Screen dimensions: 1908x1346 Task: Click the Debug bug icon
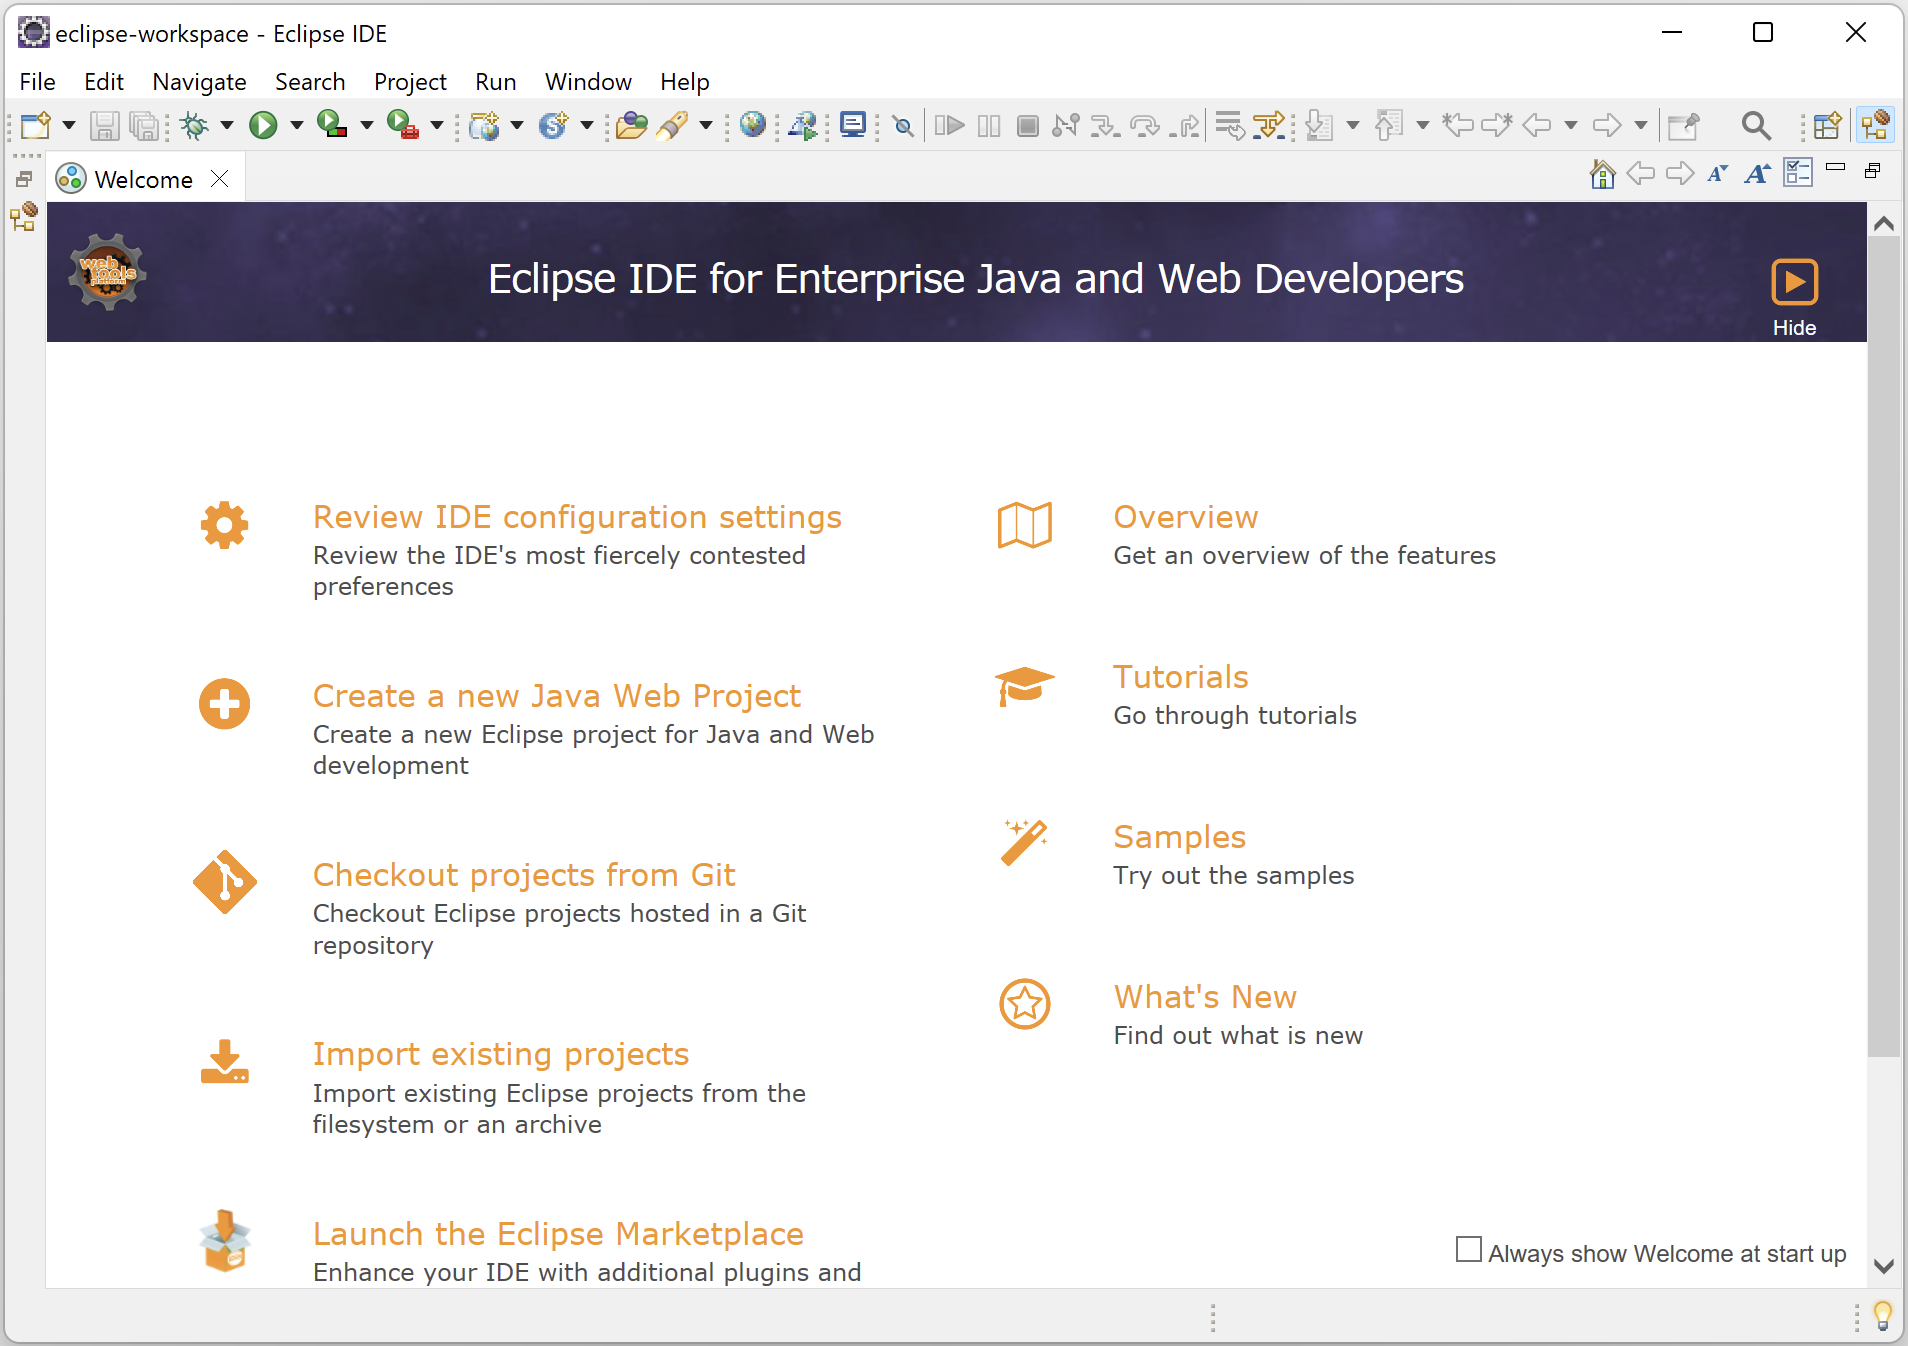195,126
